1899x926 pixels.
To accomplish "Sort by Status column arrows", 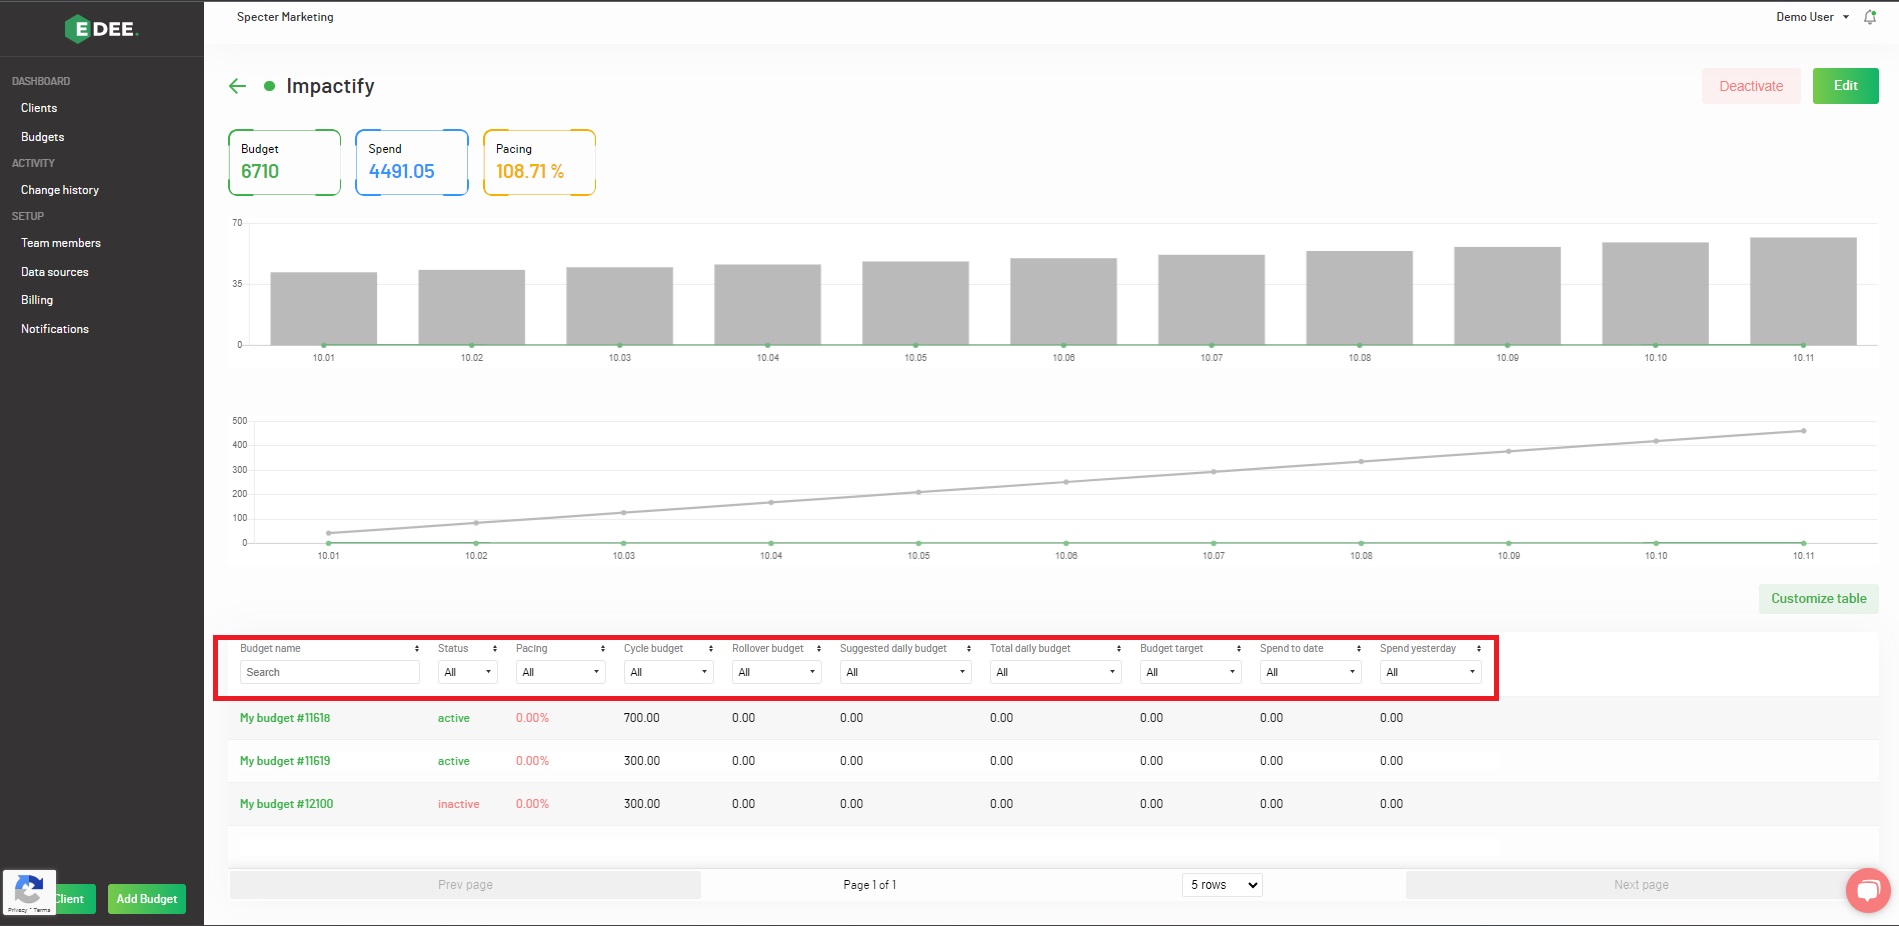I will [x=495, y=649].
